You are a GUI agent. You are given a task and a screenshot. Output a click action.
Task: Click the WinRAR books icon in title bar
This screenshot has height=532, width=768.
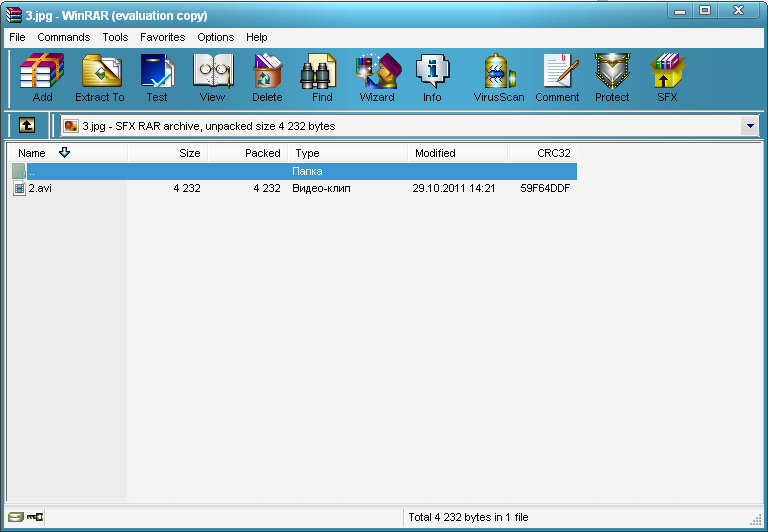pyautogui.click(x=14, y=15)
